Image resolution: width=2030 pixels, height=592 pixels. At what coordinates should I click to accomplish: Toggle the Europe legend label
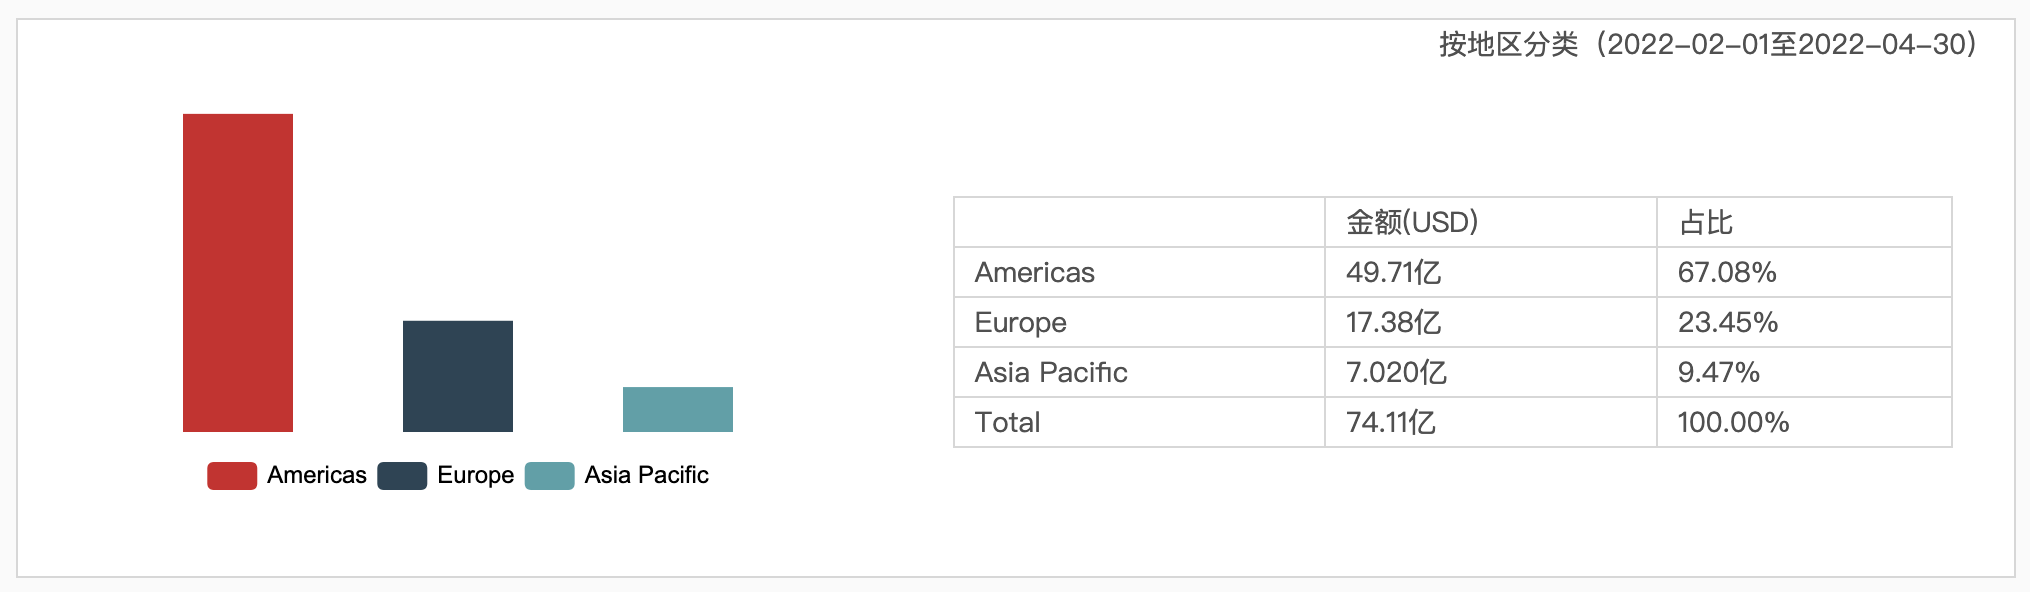475,475
